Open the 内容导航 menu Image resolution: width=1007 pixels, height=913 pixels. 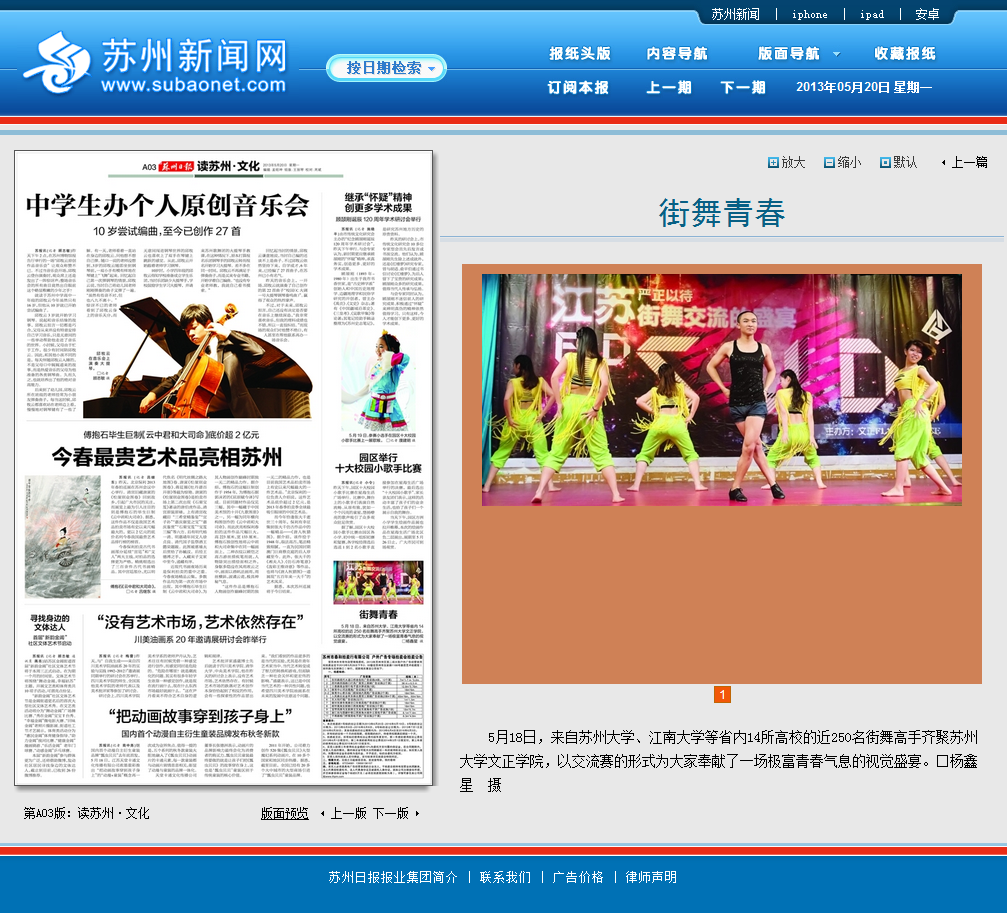pos(677,54)
